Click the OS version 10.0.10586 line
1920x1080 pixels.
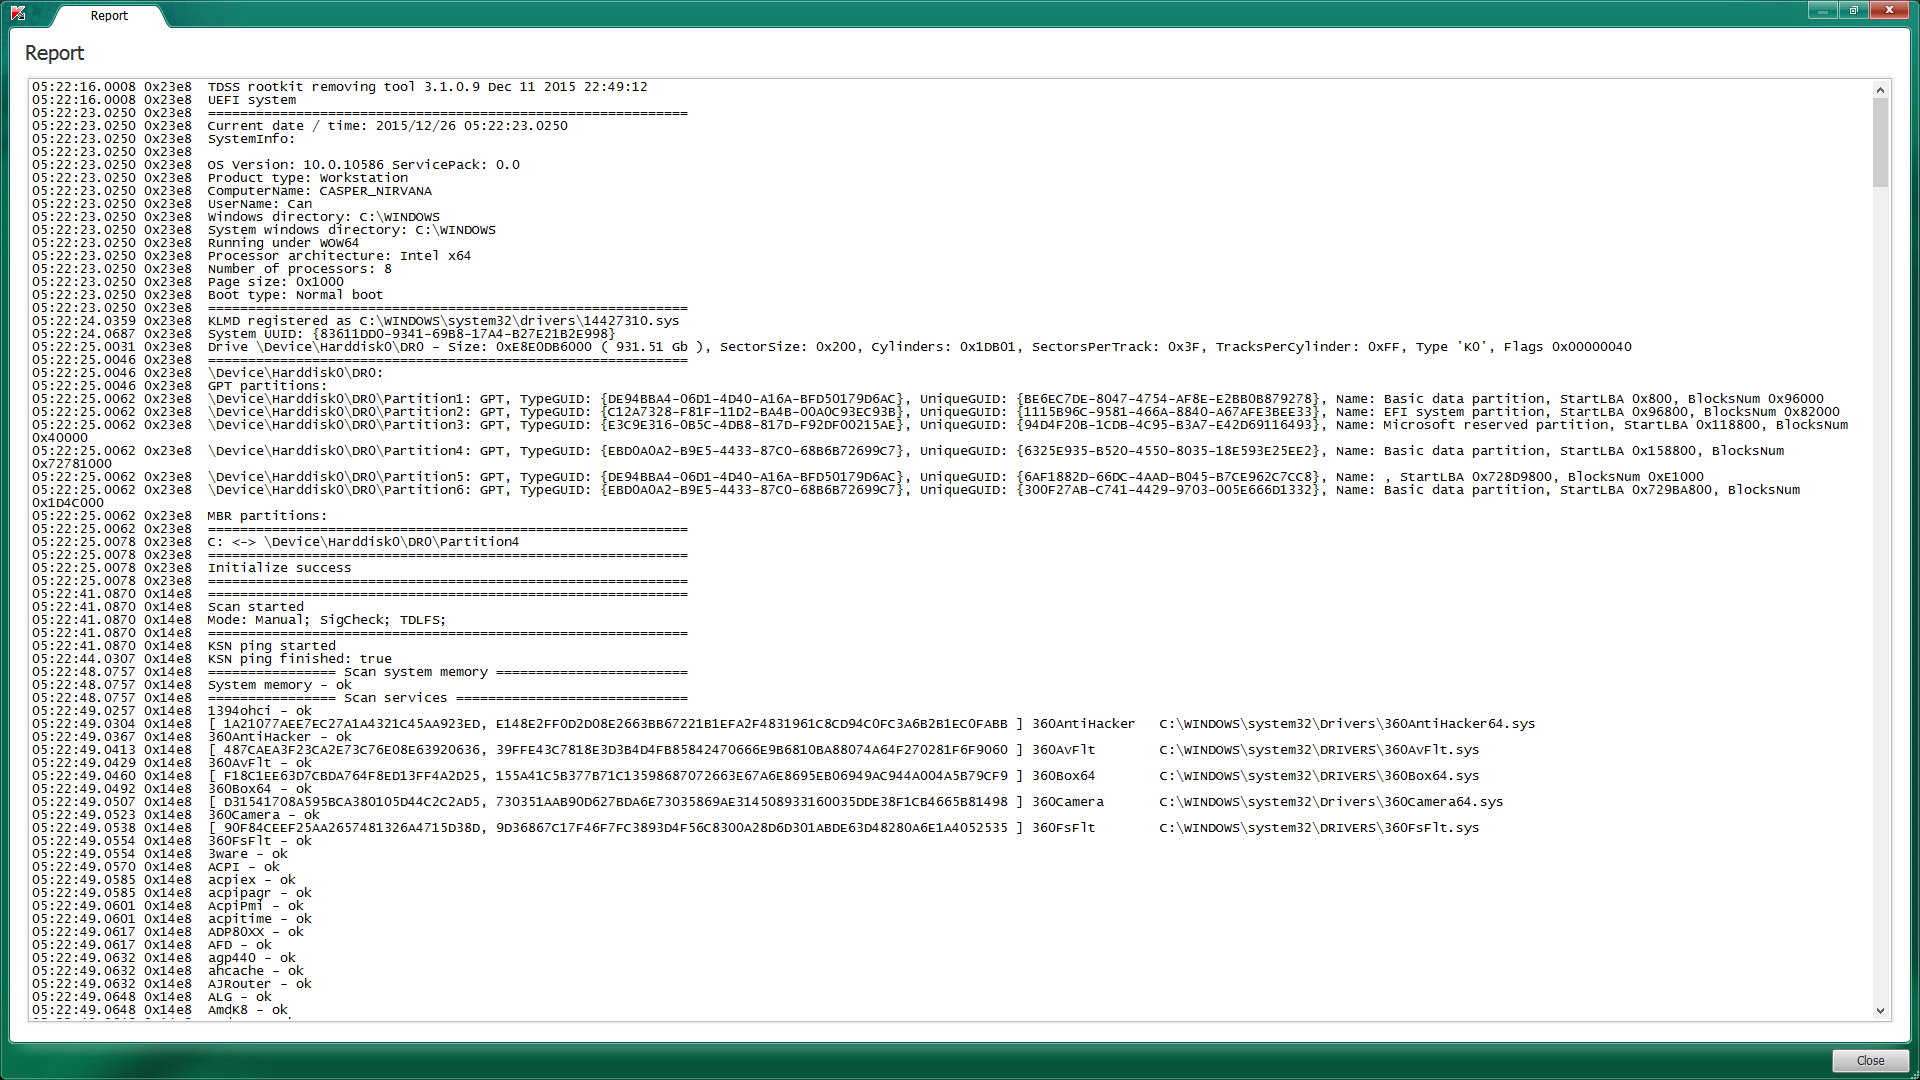pyautogui.click(x=363, y=165)
